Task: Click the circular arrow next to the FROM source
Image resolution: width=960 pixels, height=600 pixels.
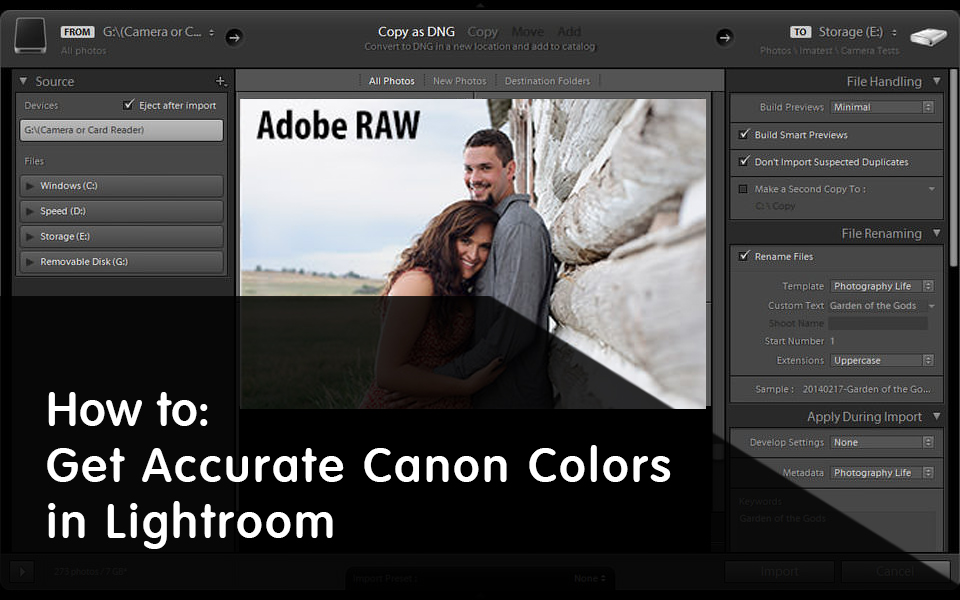Action: pyautogui.click(x=233, y=36)
